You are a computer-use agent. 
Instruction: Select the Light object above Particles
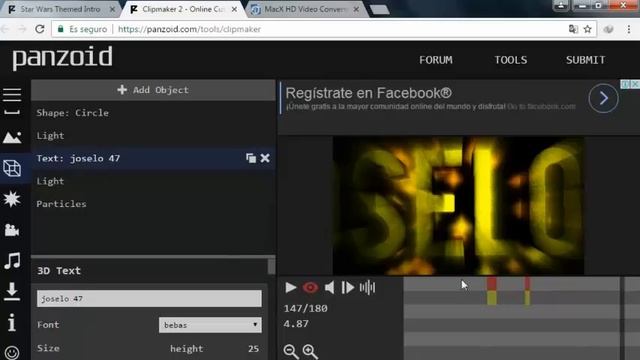click(x=153, y=181)
